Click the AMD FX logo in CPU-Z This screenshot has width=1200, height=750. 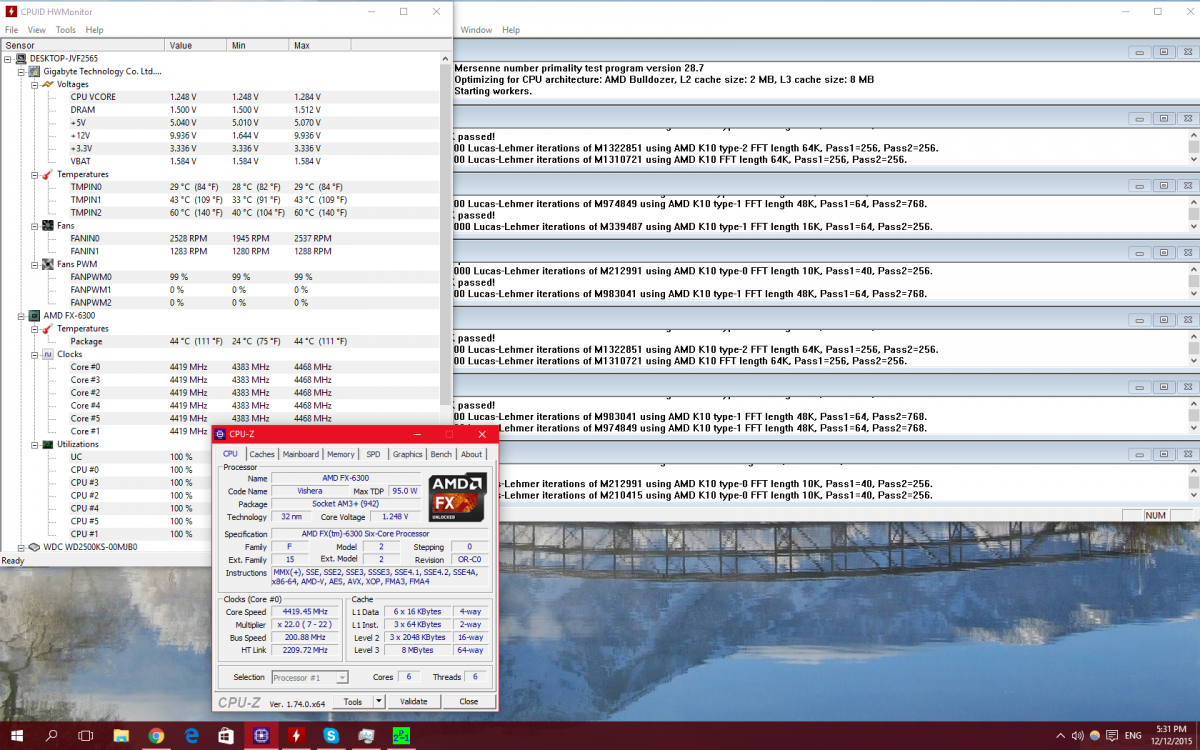(x=458, y=497)
